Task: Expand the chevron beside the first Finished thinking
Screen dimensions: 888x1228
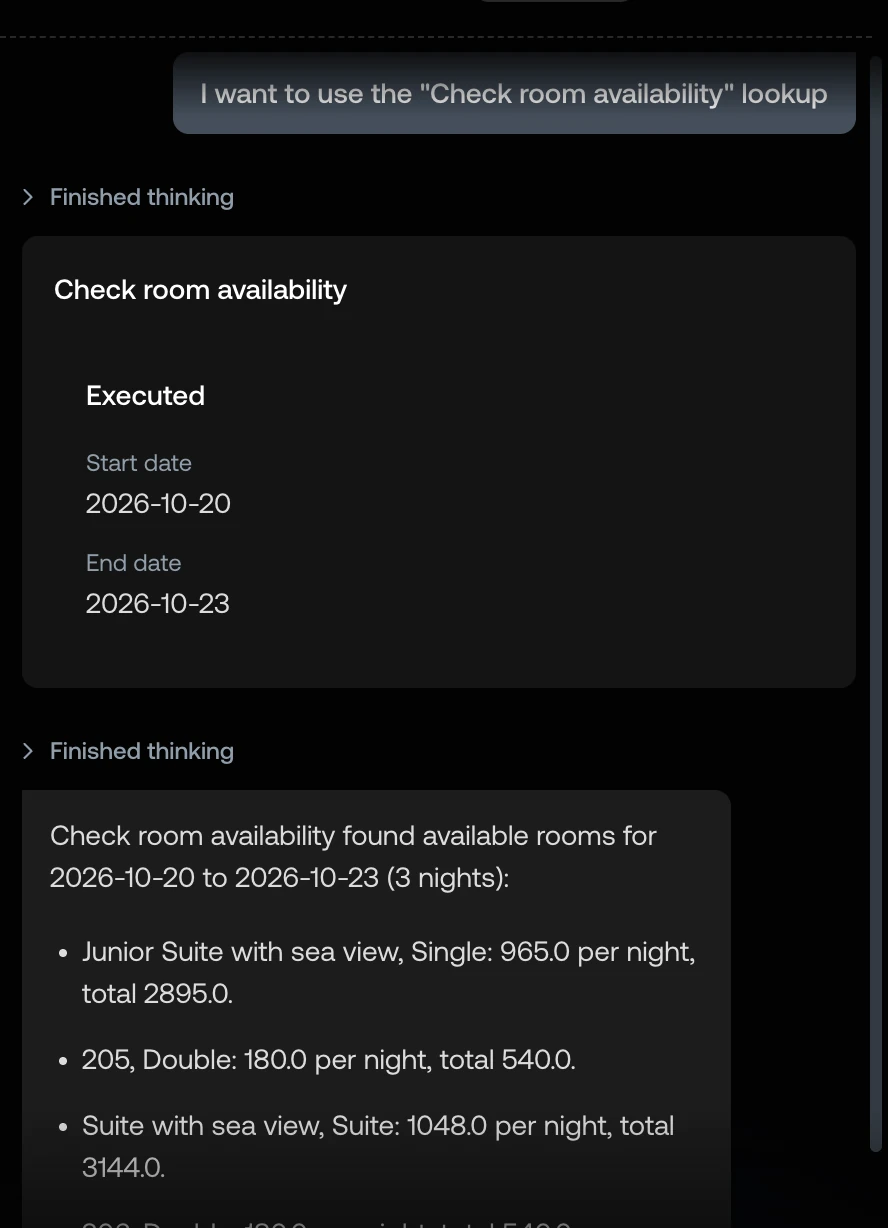Action: [28, 197]
